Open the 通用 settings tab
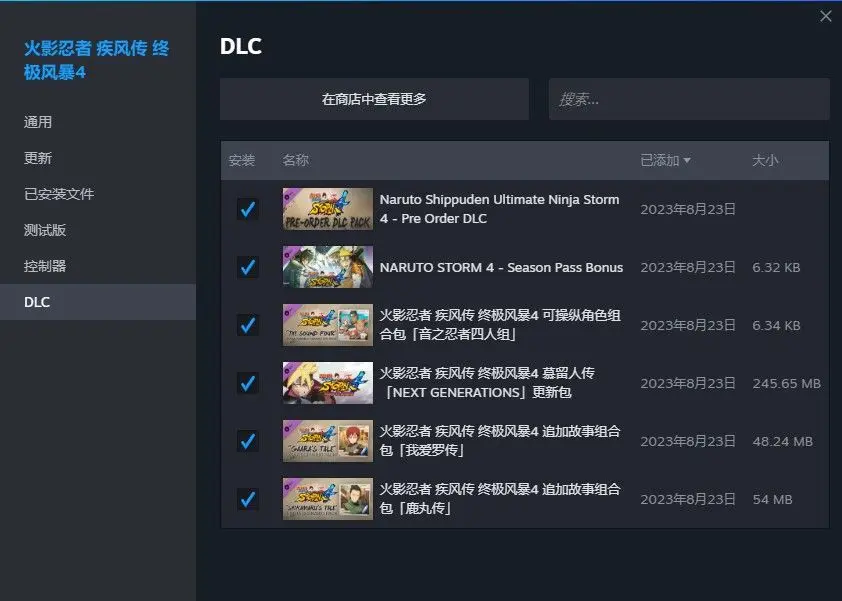The image size is (842, 601). pos(98,122)
